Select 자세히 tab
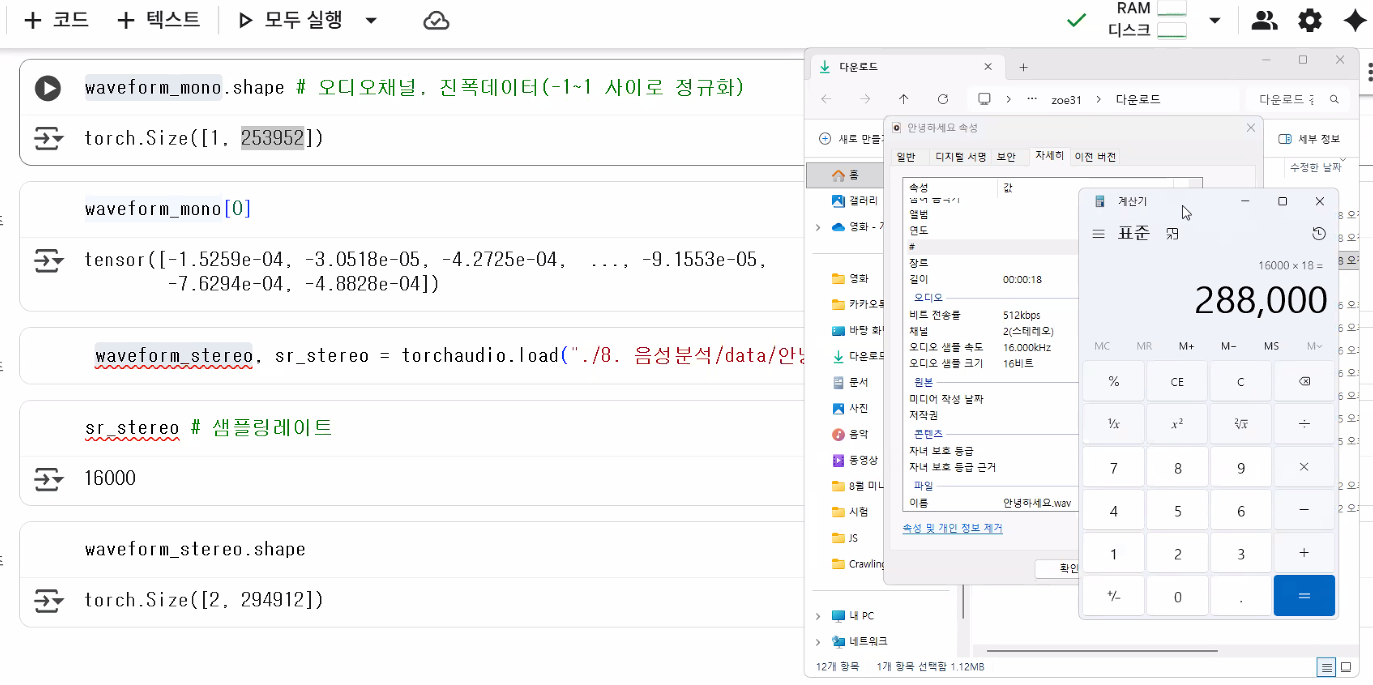The image size is (1373, 685). click(x=1049, y=156)
